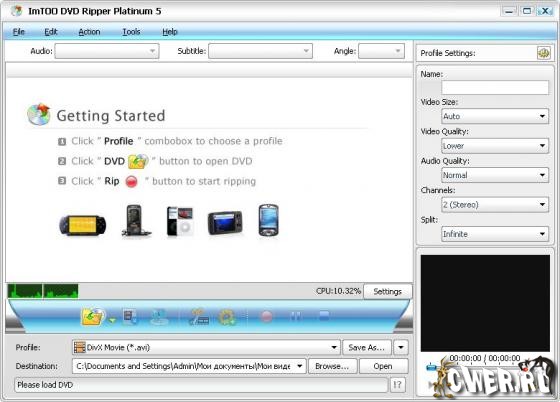Image resolution: width=560 pixels, height=402 pixels.
Task: Click the arrow beside Save As
Action: tap(401, 347)
